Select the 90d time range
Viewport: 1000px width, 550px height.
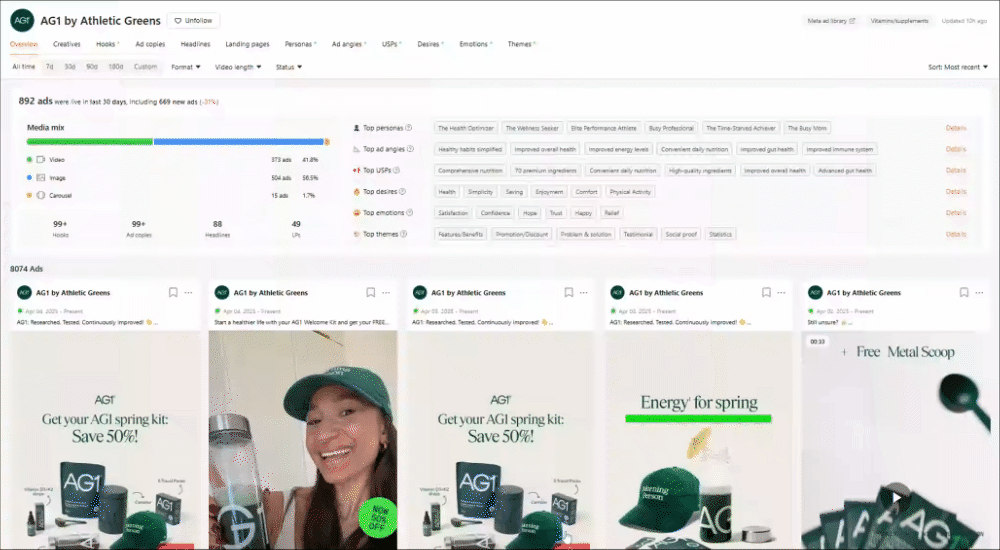pyautogui.click(x=92, y=66)
